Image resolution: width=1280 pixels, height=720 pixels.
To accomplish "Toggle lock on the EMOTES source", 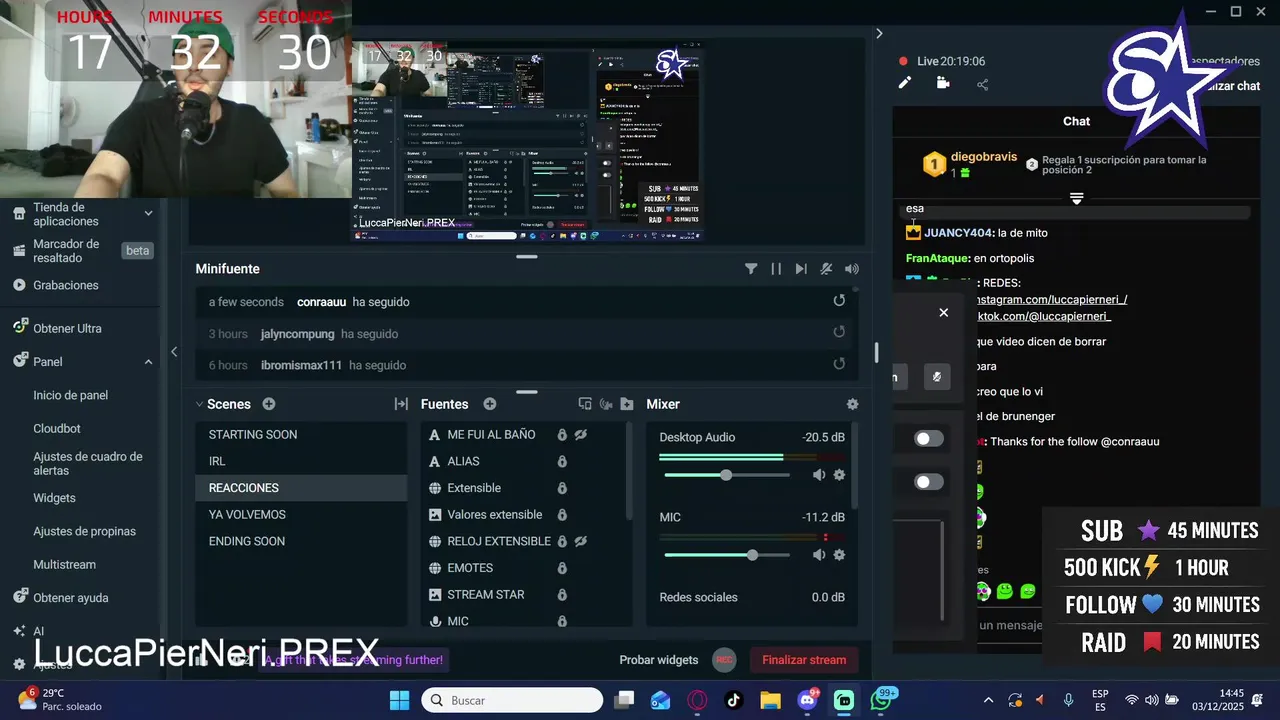I will [562, 568].
